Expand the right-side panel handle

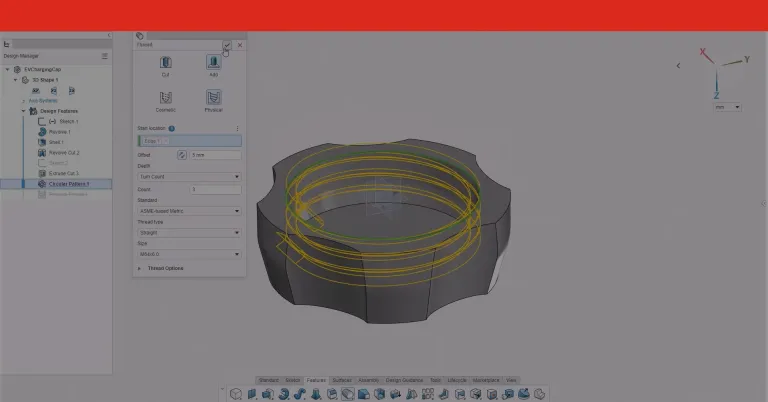764,204
